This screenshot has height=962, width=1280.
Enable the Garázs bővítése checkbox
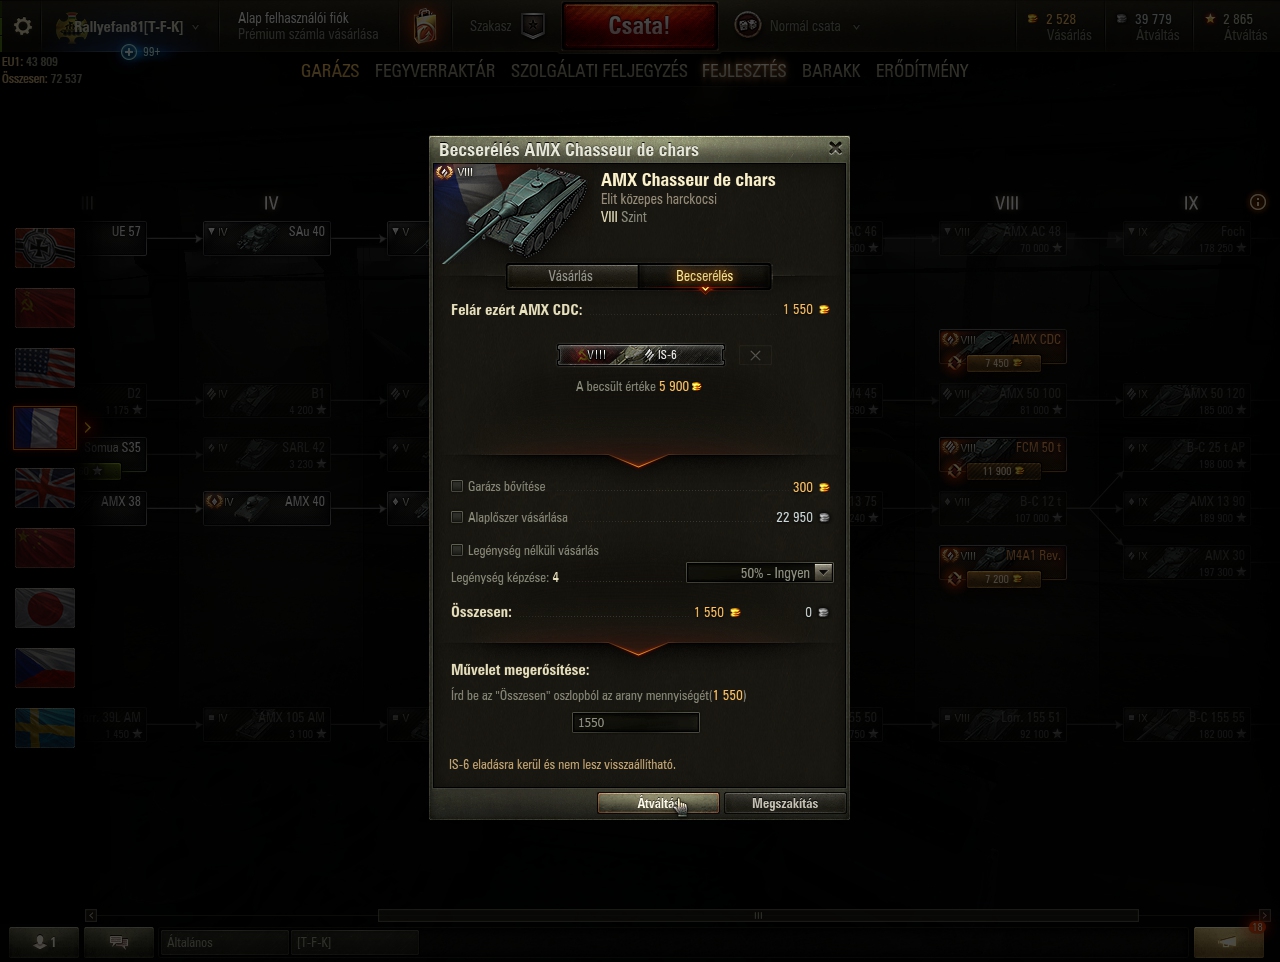pyautogui.click(x=457, y=486)
